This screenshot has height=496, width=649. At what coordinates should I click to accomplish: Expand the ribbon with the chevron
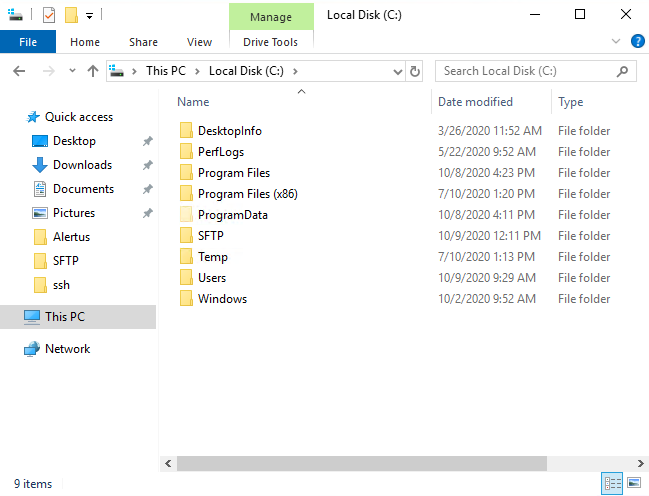616,41
